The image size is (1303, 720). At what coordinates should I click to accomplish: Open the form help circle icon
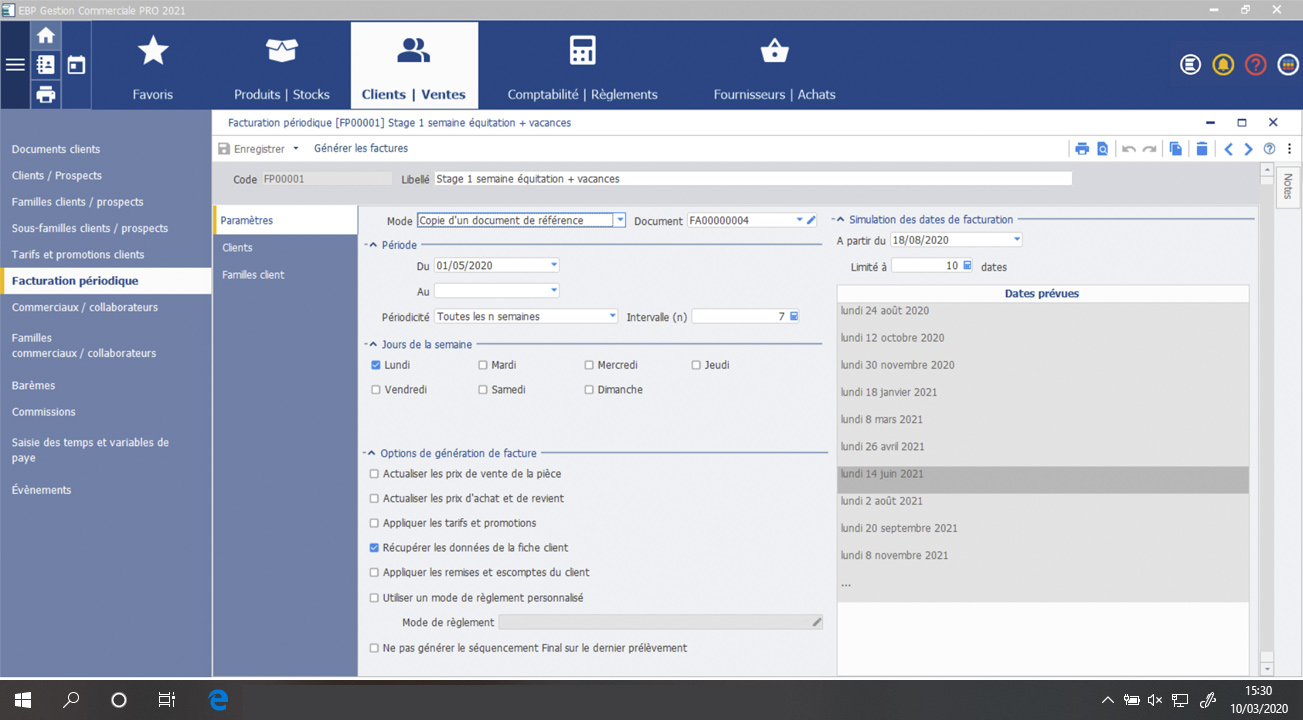[1269, 149]
